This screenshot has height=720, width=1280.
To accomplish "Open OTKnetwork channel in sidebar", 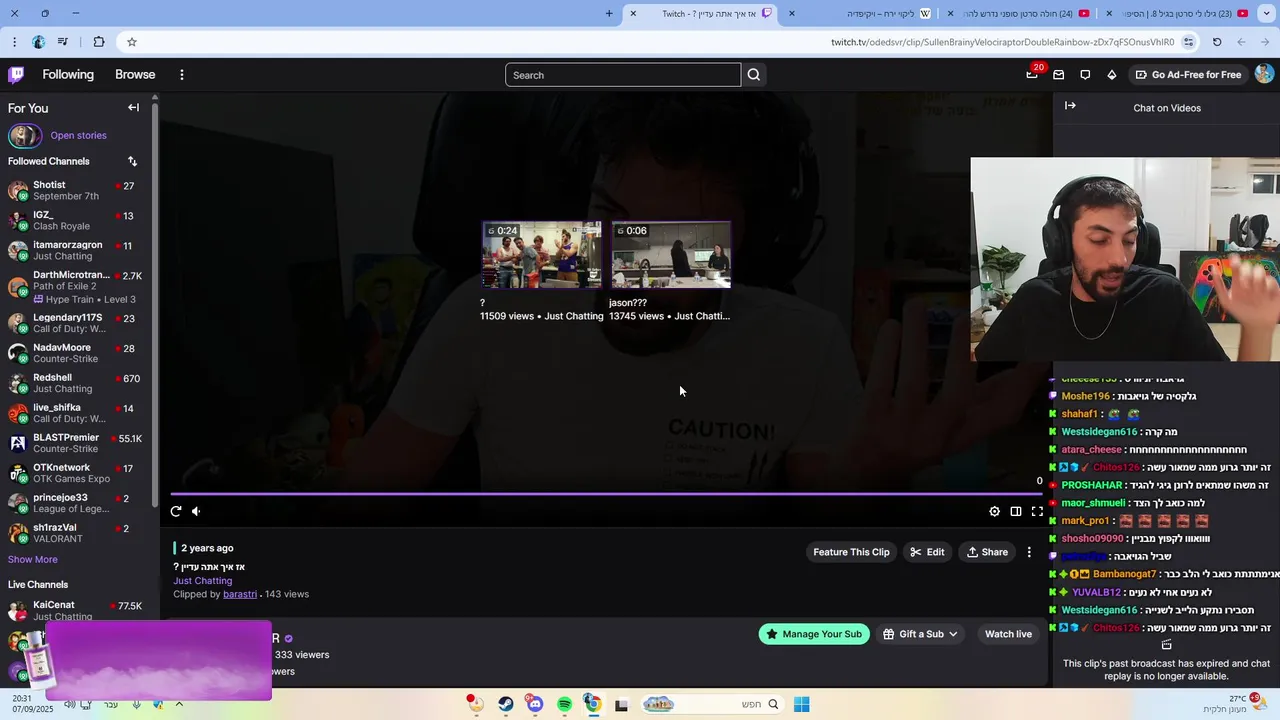I will coord(76,473).
